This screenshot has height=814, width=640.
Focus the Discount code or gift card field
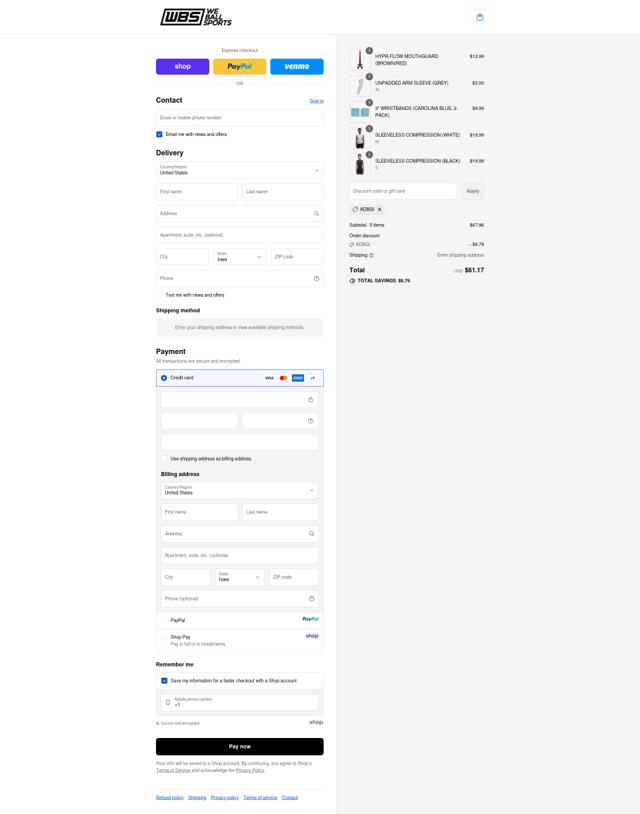click(x=403, y=191)
